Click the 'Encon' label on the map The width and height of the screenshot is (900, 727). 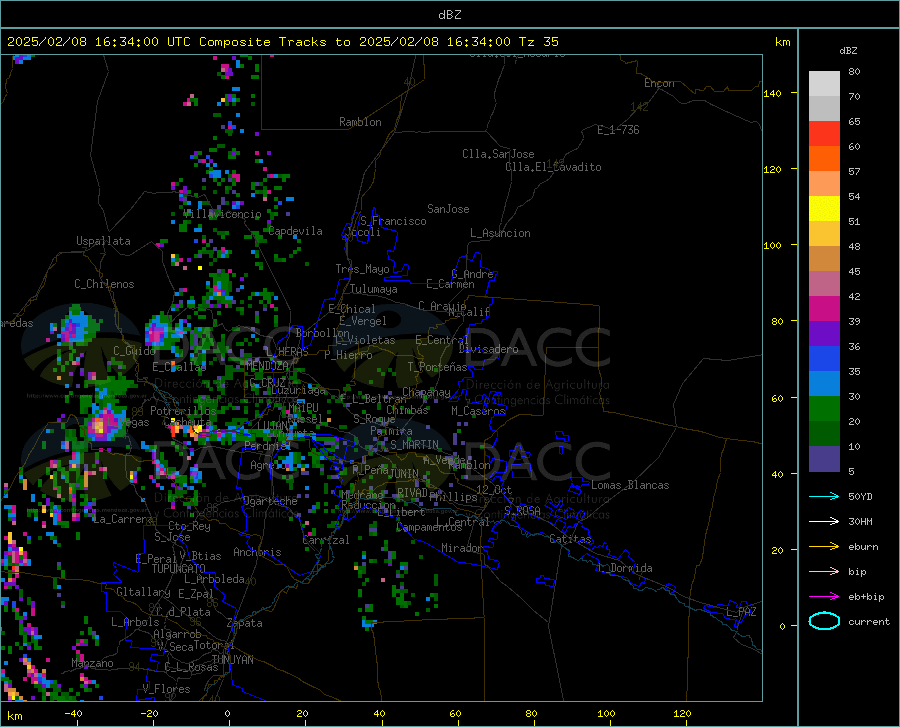[659, 83]
